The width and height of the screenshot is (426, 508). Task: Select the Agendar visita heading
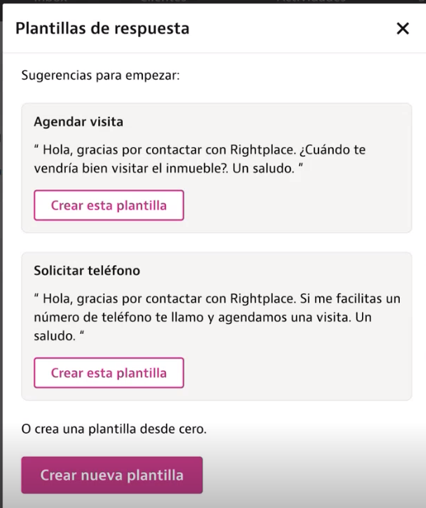pyautogui.click(x=79, y=122)
